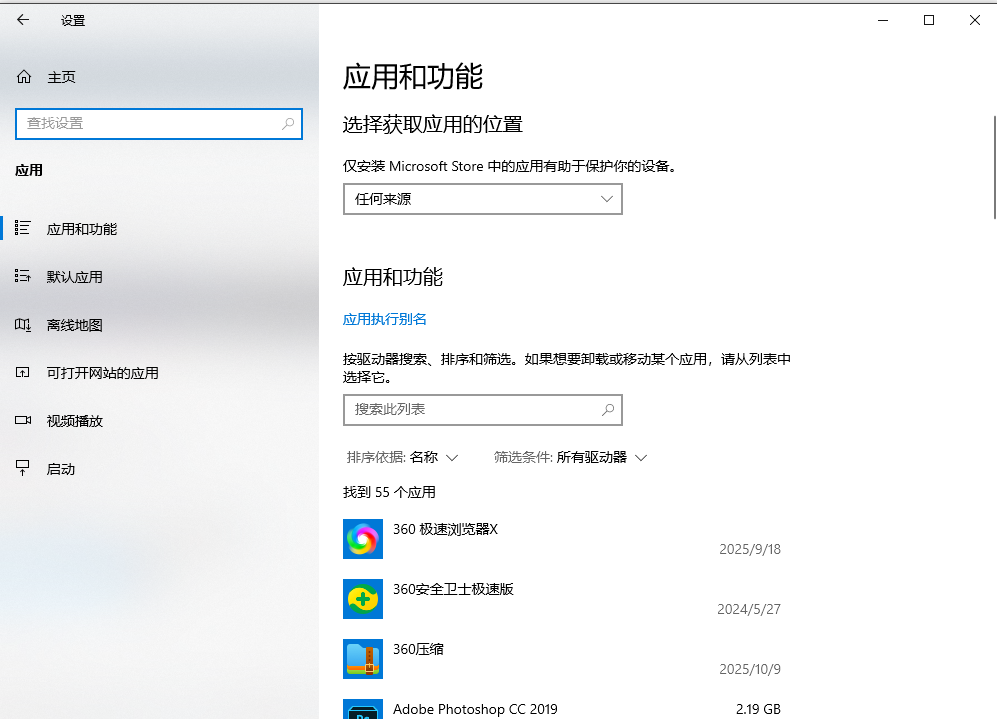Select the 360安全卫士极速版 app icon
The height and width of the screenshot is (719, 997).
[x=362, y=598]
